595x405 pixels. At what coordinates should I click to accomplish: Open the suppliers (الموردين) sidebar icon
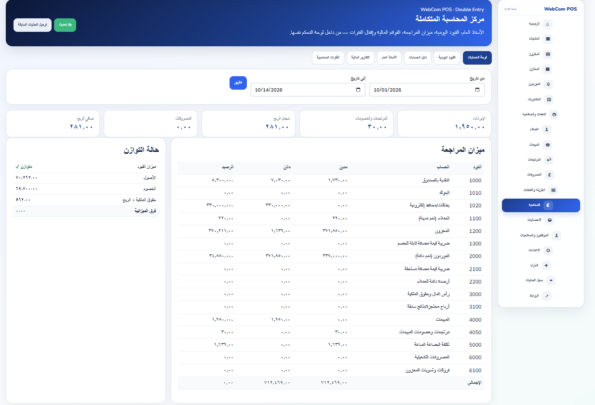[x=548, y=84]
